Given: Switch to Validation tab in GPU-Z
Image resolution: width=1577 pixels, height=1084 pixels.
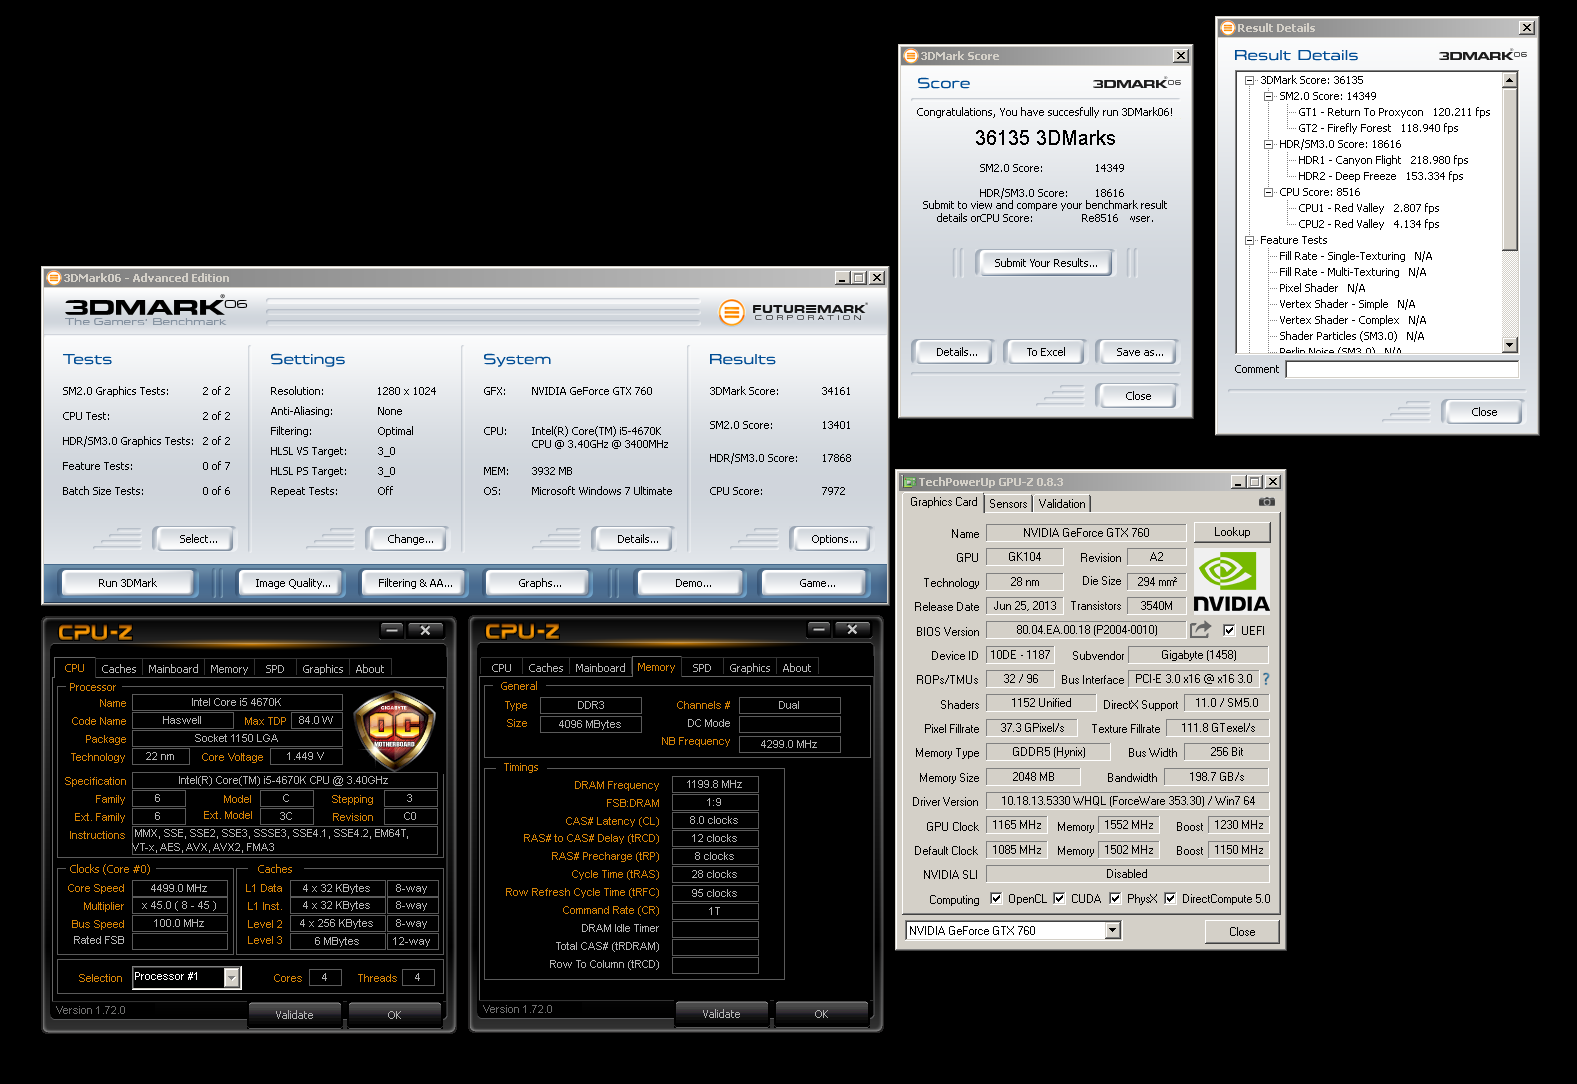Looking at the screenshot, I should click(x=1061, y=504).
